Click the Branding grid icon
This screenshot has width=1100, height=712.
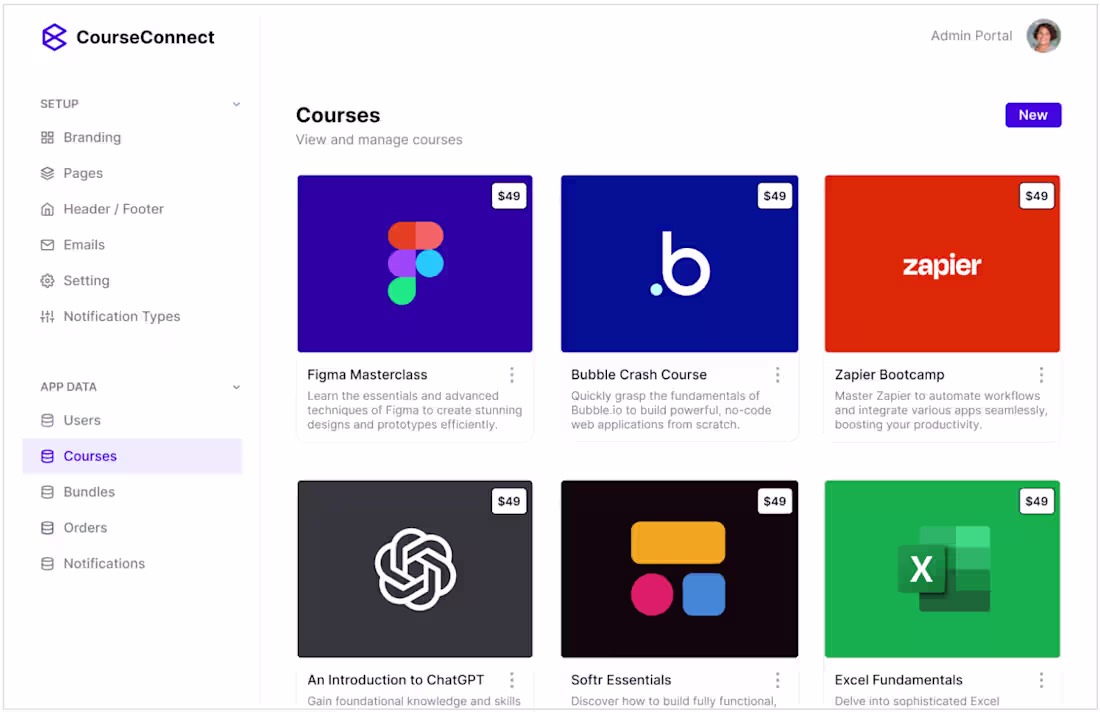[47, 137]
